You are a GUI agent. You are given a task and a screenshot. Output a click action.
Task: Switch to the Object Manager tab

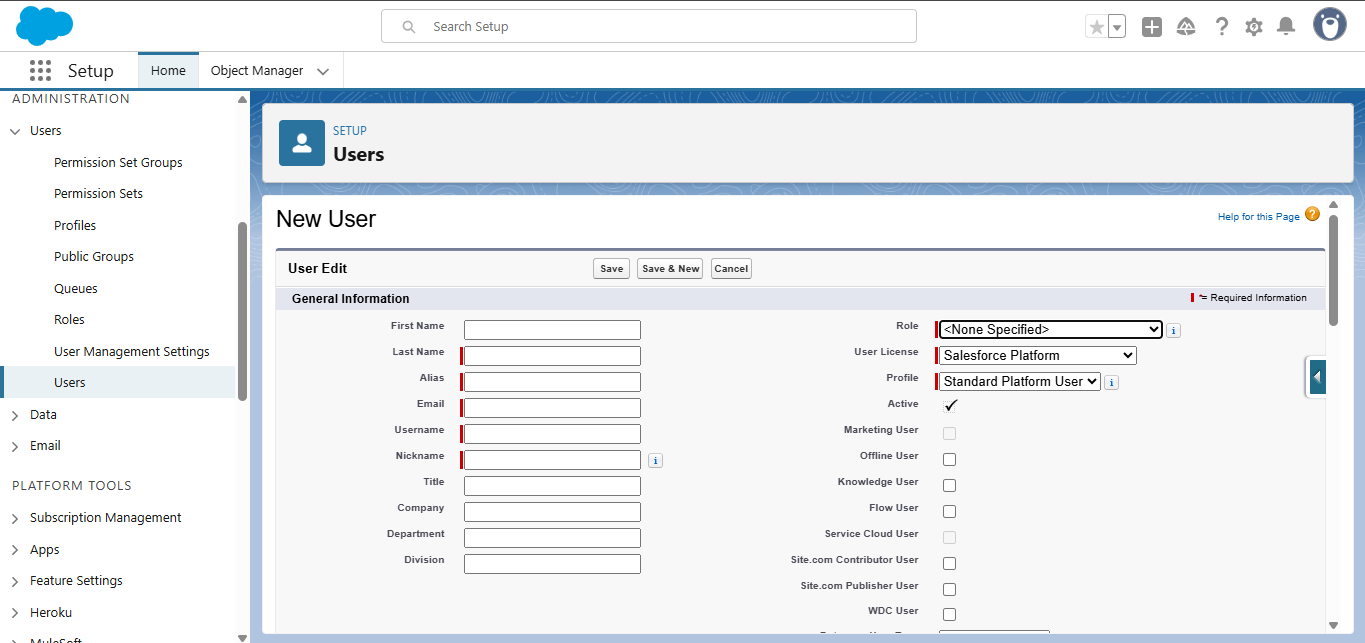pyautogui.click(x=257, y=71)
